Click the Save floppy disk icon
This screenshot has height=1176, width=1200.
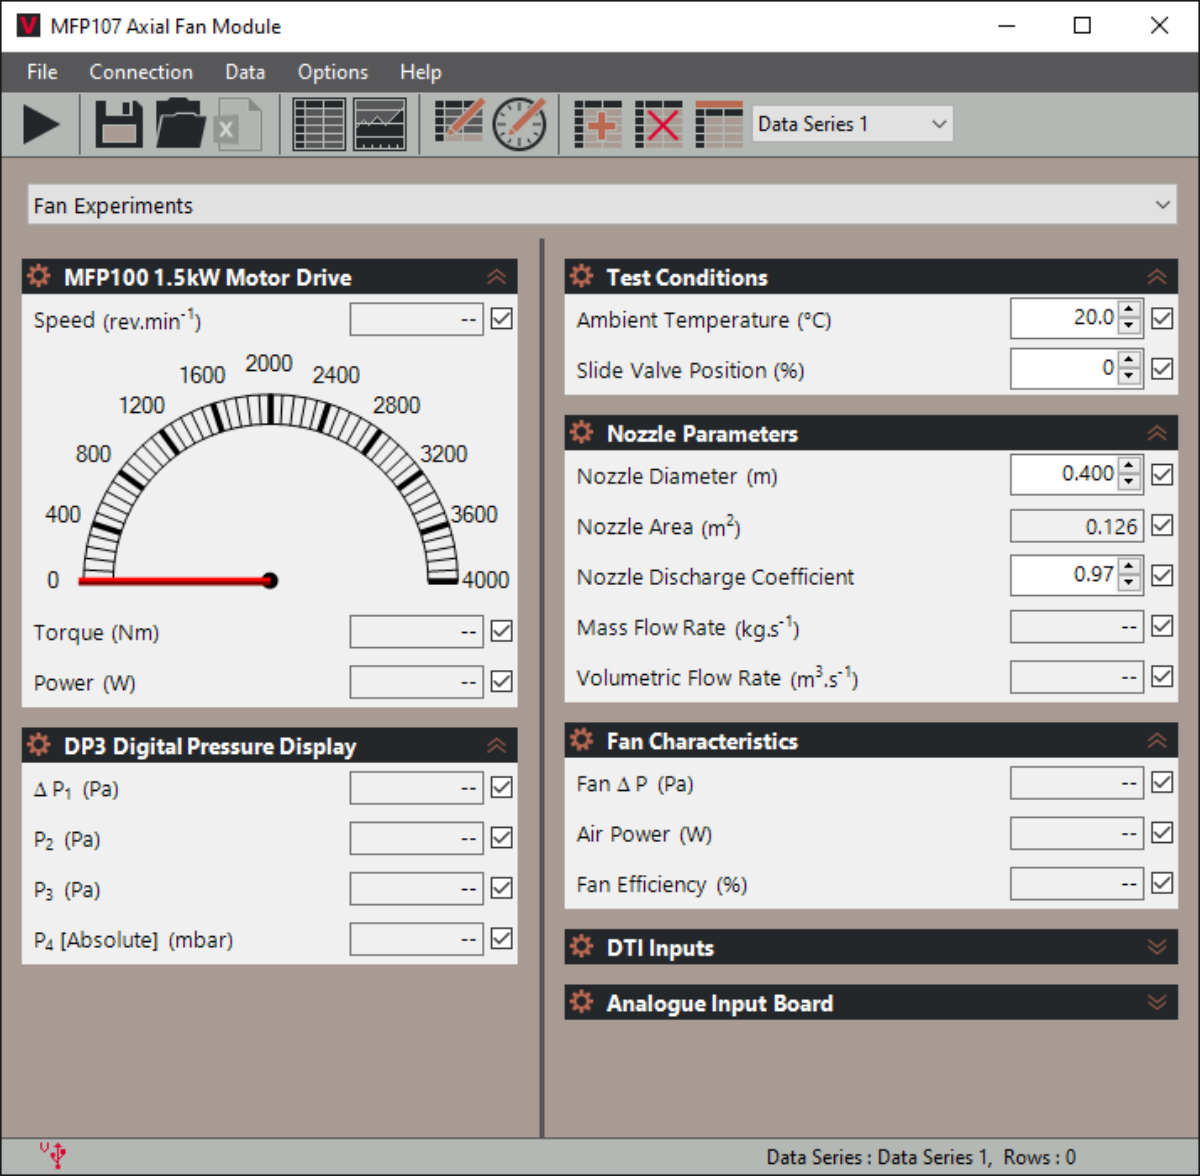coord(118,125)
